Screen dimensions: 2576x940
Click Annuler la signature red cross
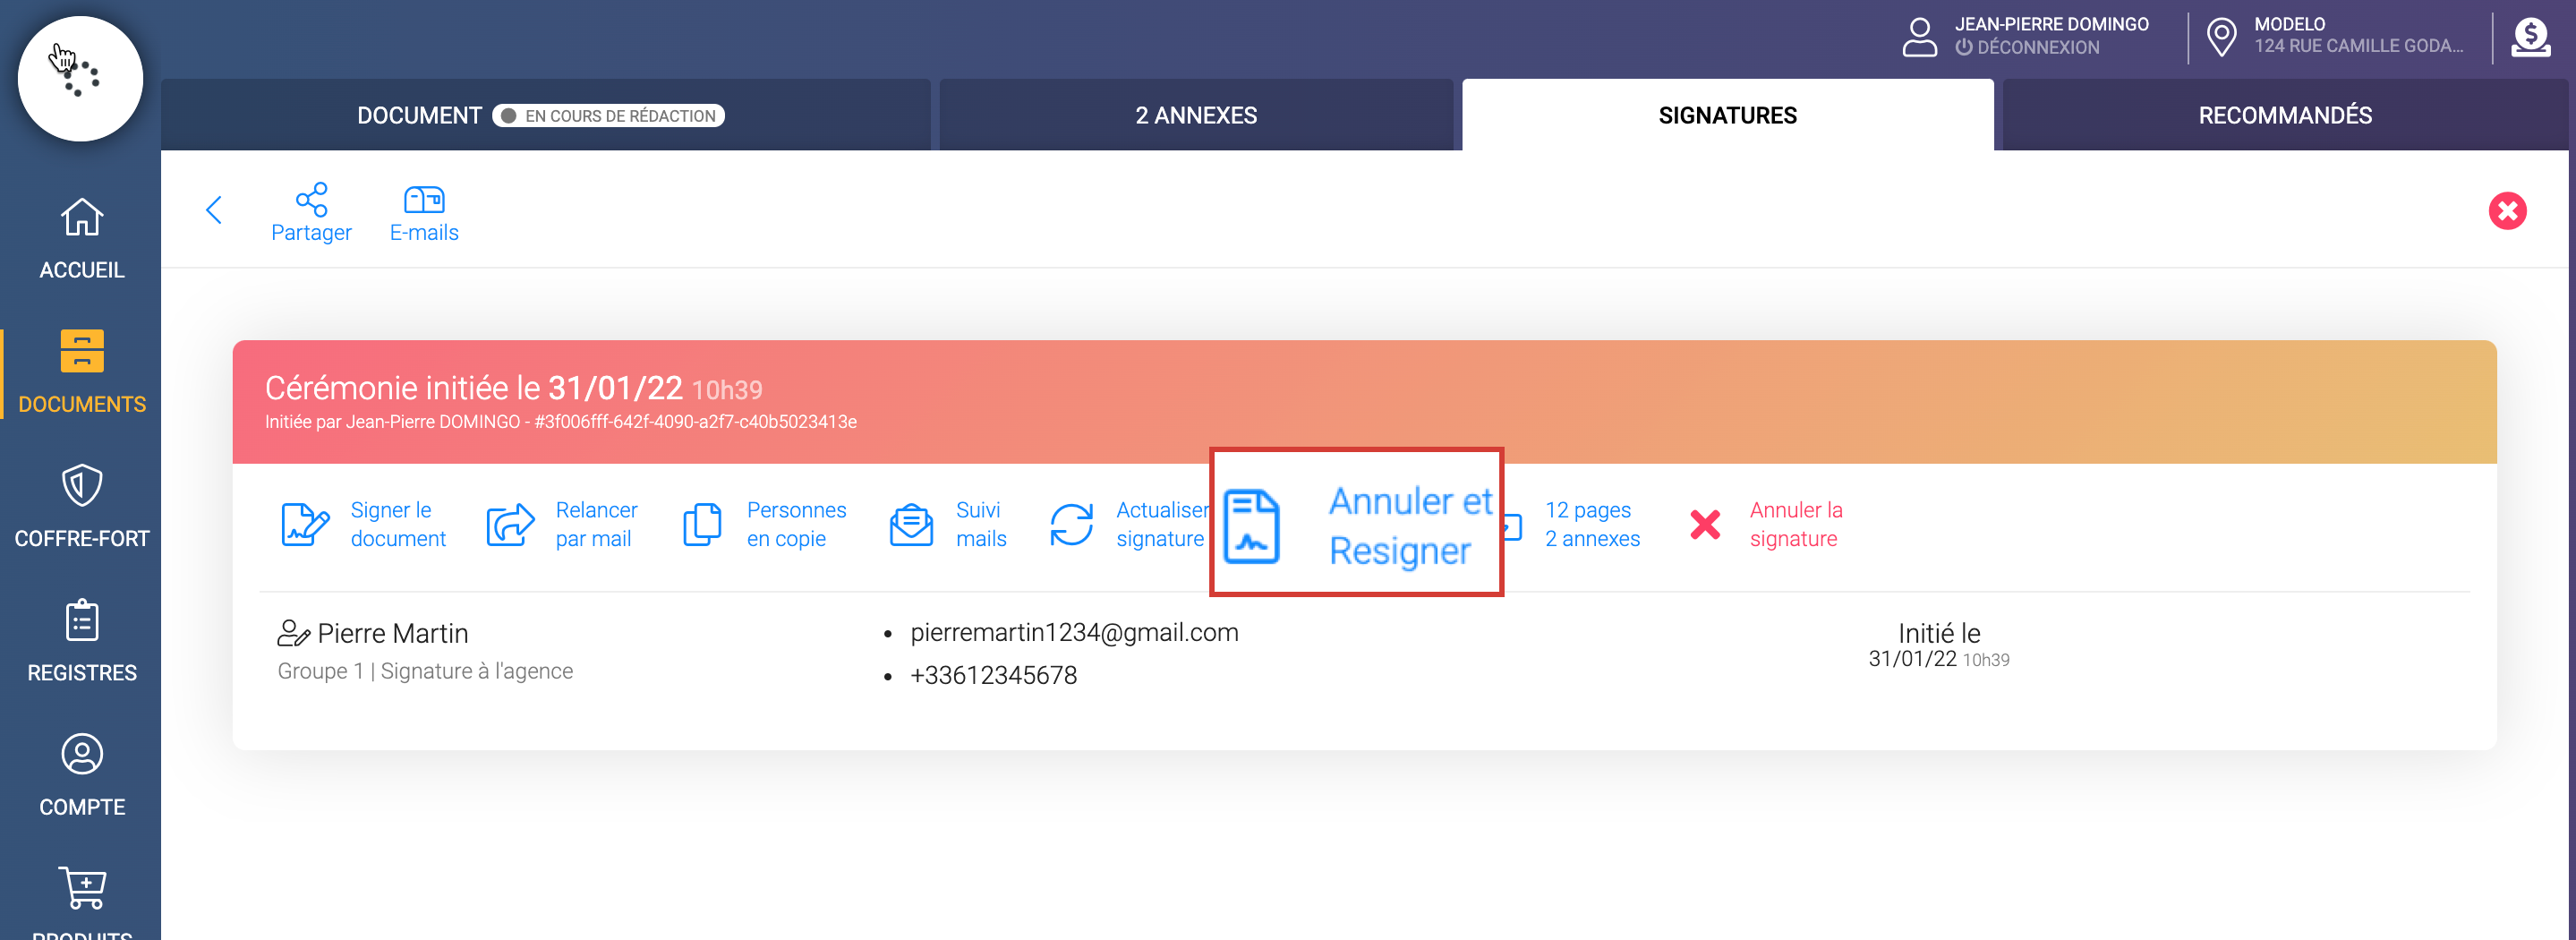click(x=1705, y=524)
